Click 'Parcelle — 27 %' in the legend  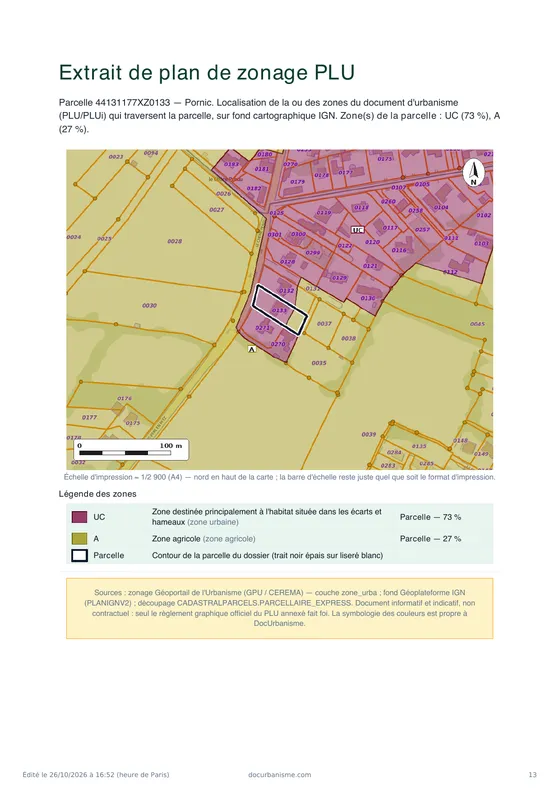tap(430, 538)
